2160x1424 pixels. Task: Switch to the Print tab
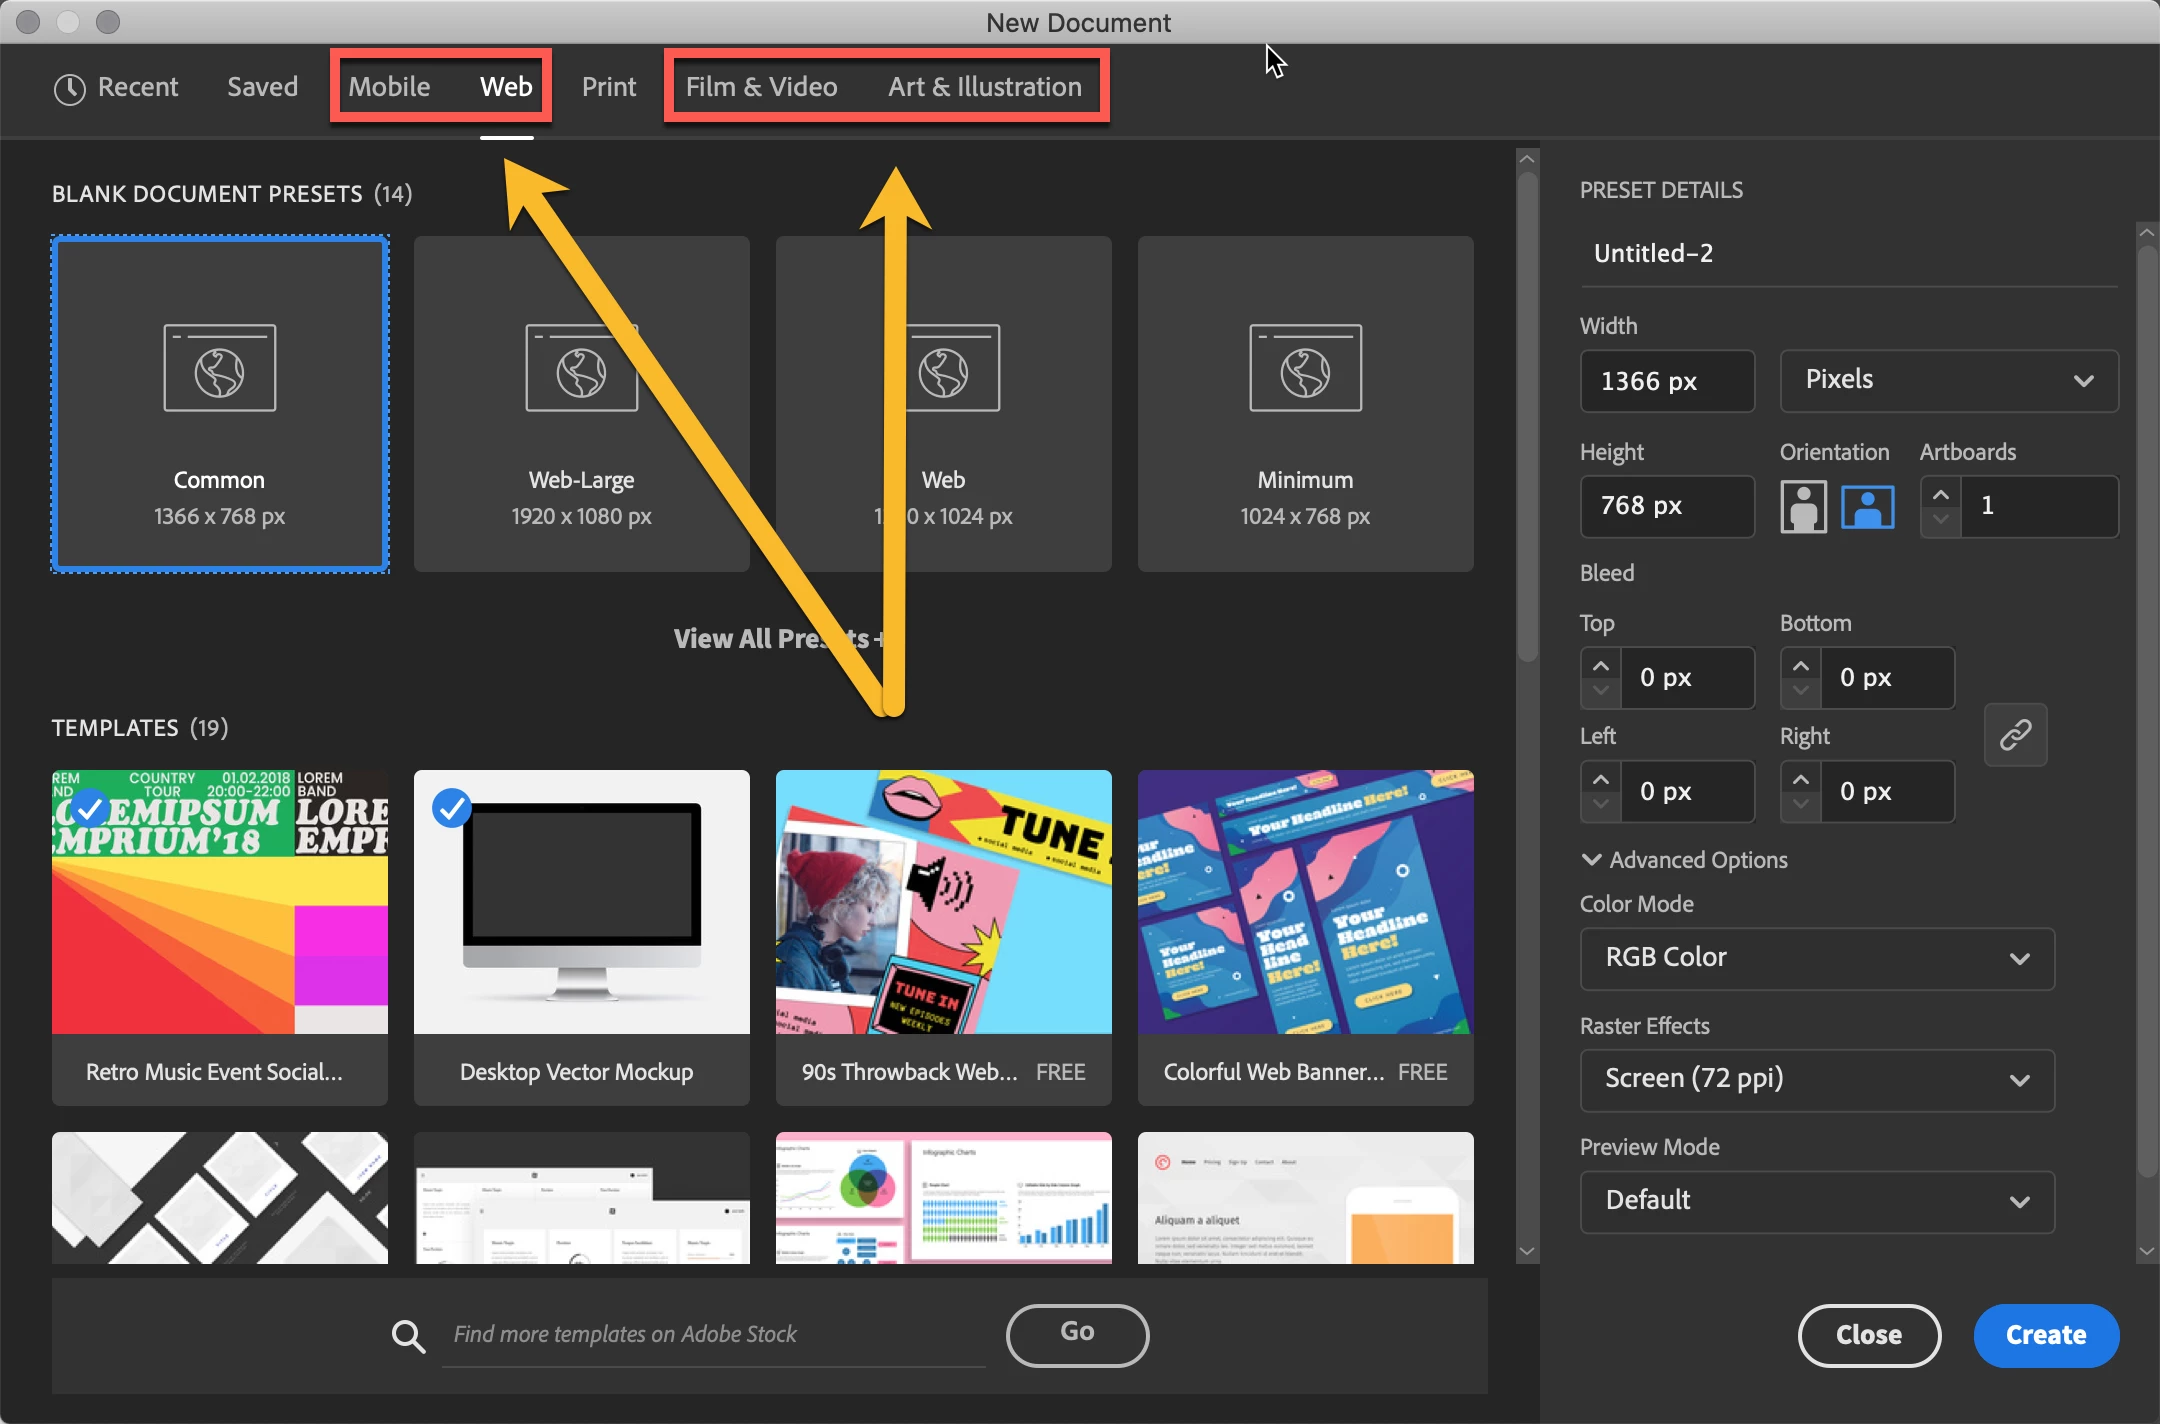click(x=608, y=87)
